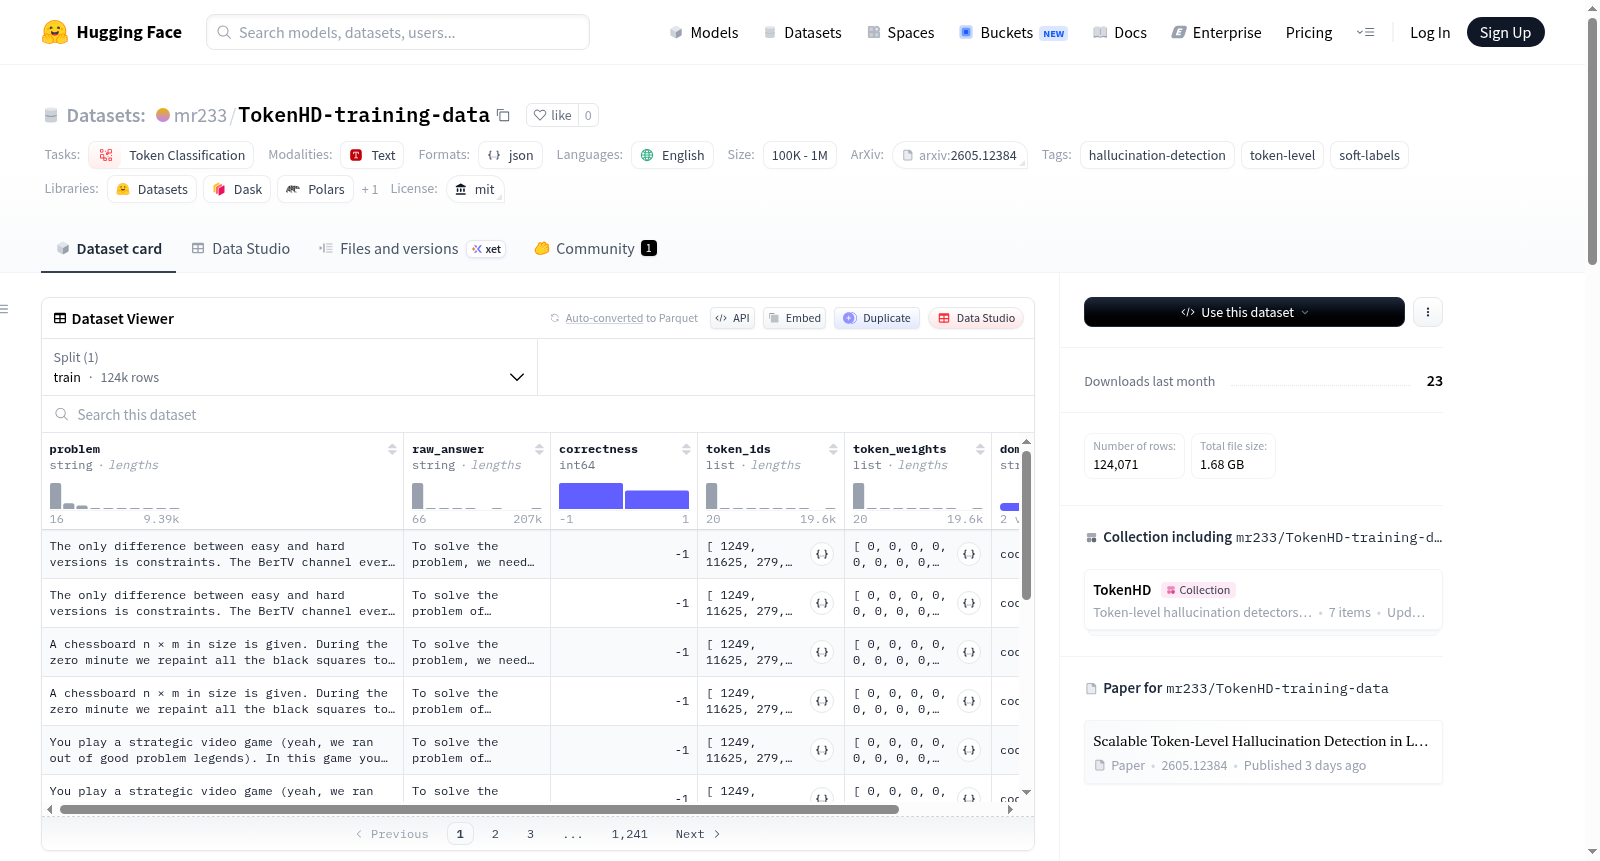Click the raw_answer lengths histogram
Viewport: 1600px width, 861px height.
click(x=477, y=496)
